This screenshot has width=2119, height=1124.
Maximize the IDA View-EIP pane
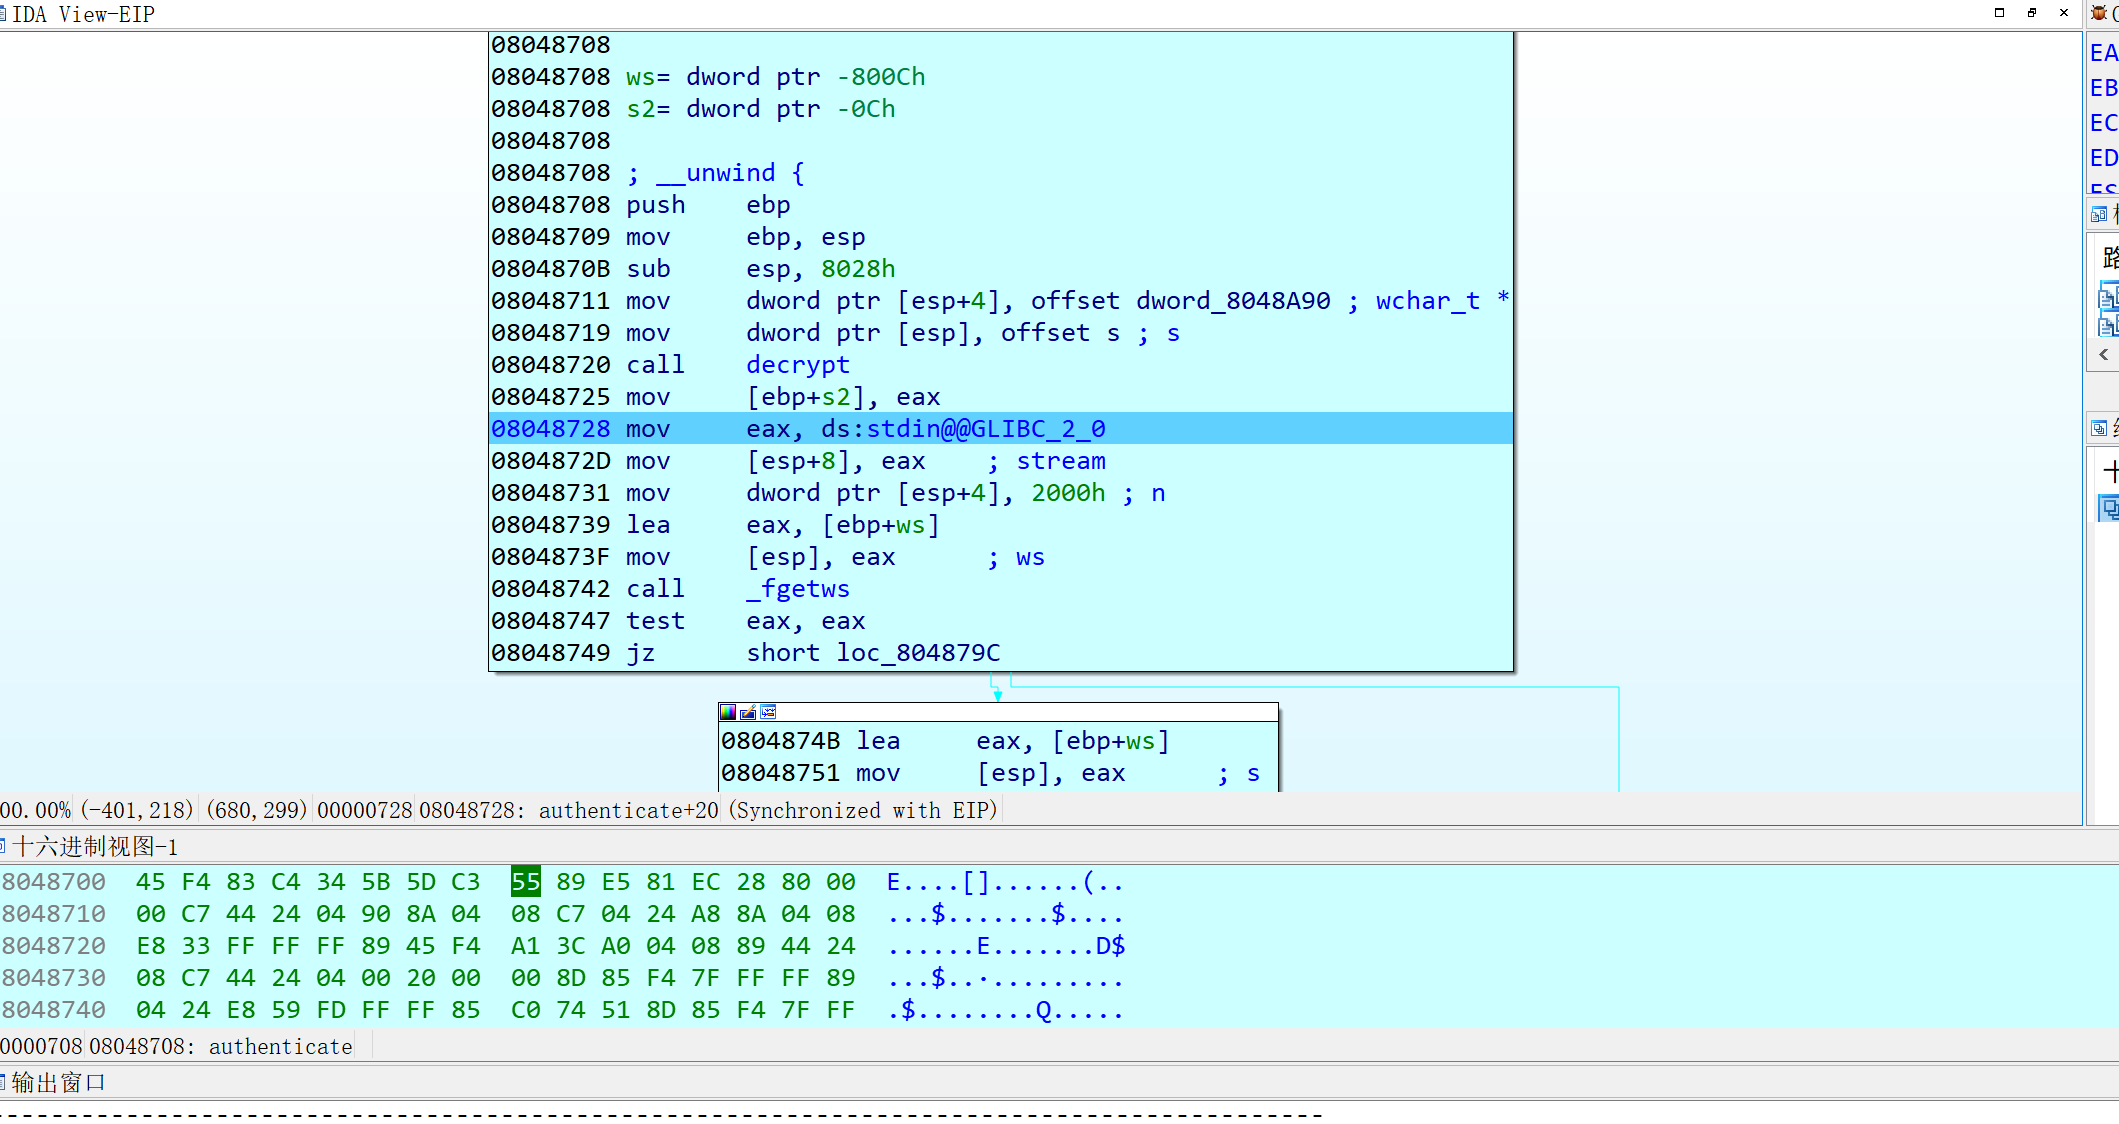2000,13
